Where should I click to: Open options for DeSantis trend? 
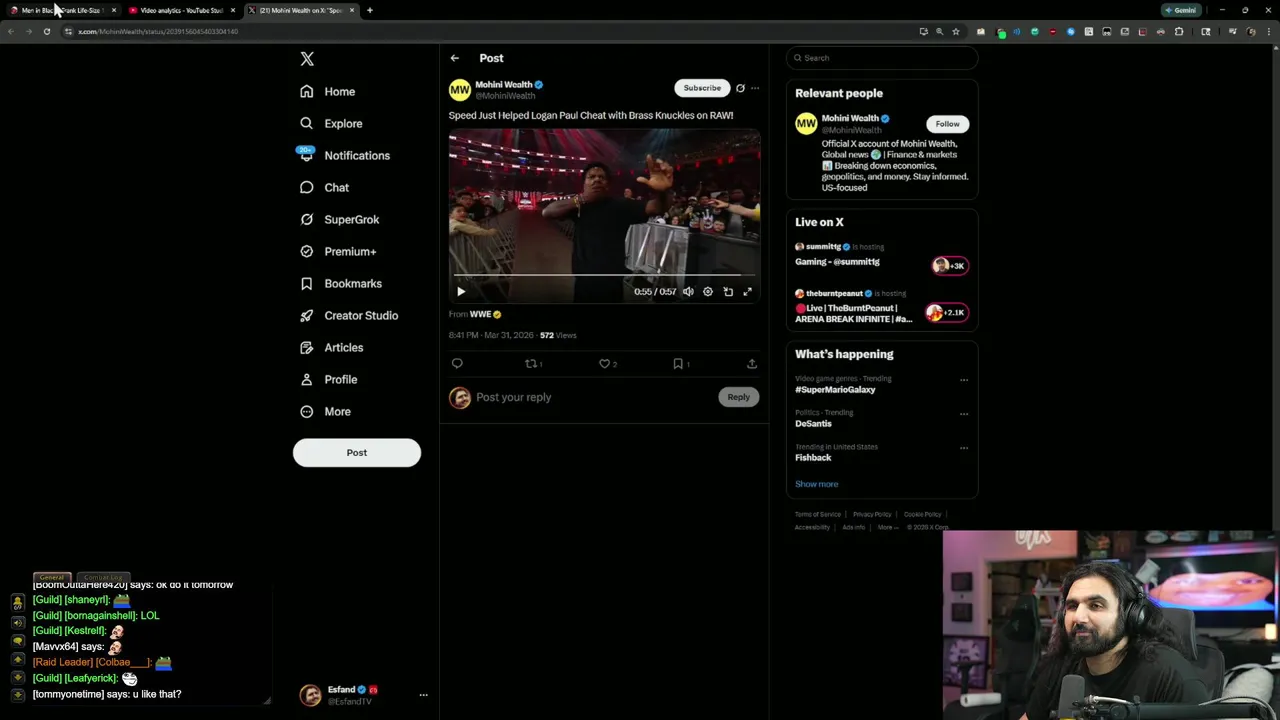(x=964, y=414)
